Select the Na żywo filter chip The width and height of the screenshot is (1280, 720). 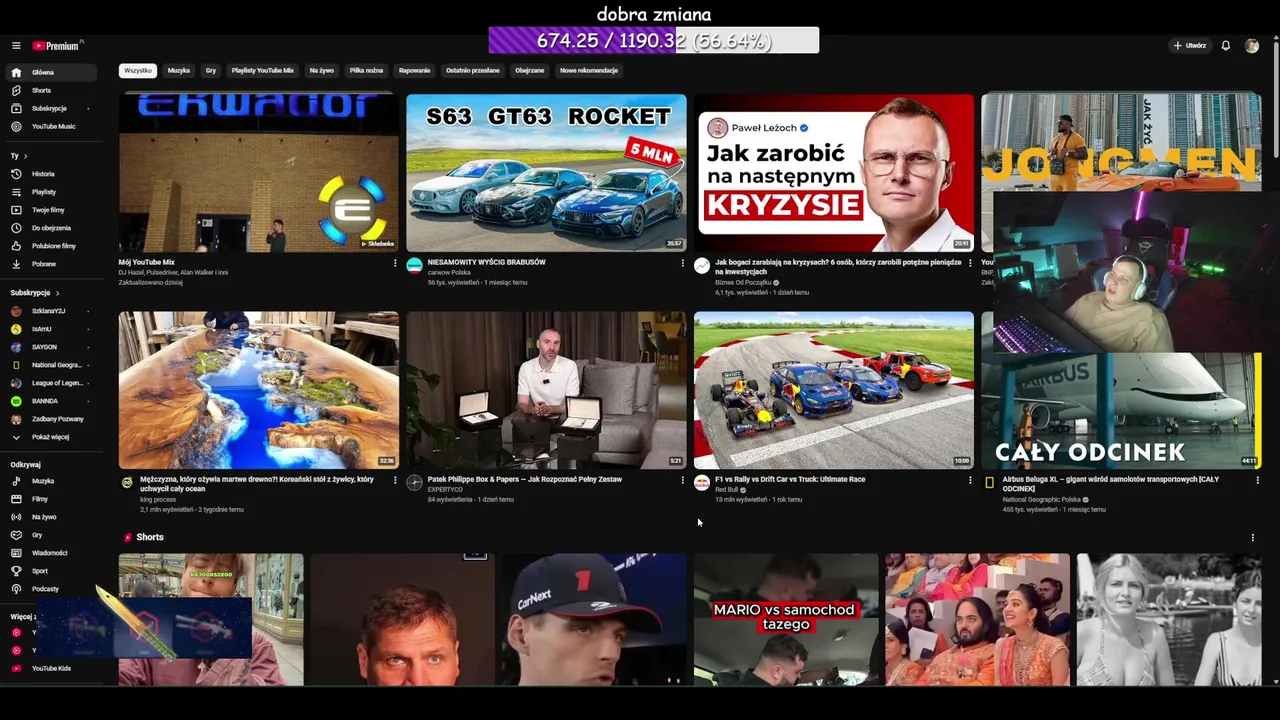pos(322,71)
